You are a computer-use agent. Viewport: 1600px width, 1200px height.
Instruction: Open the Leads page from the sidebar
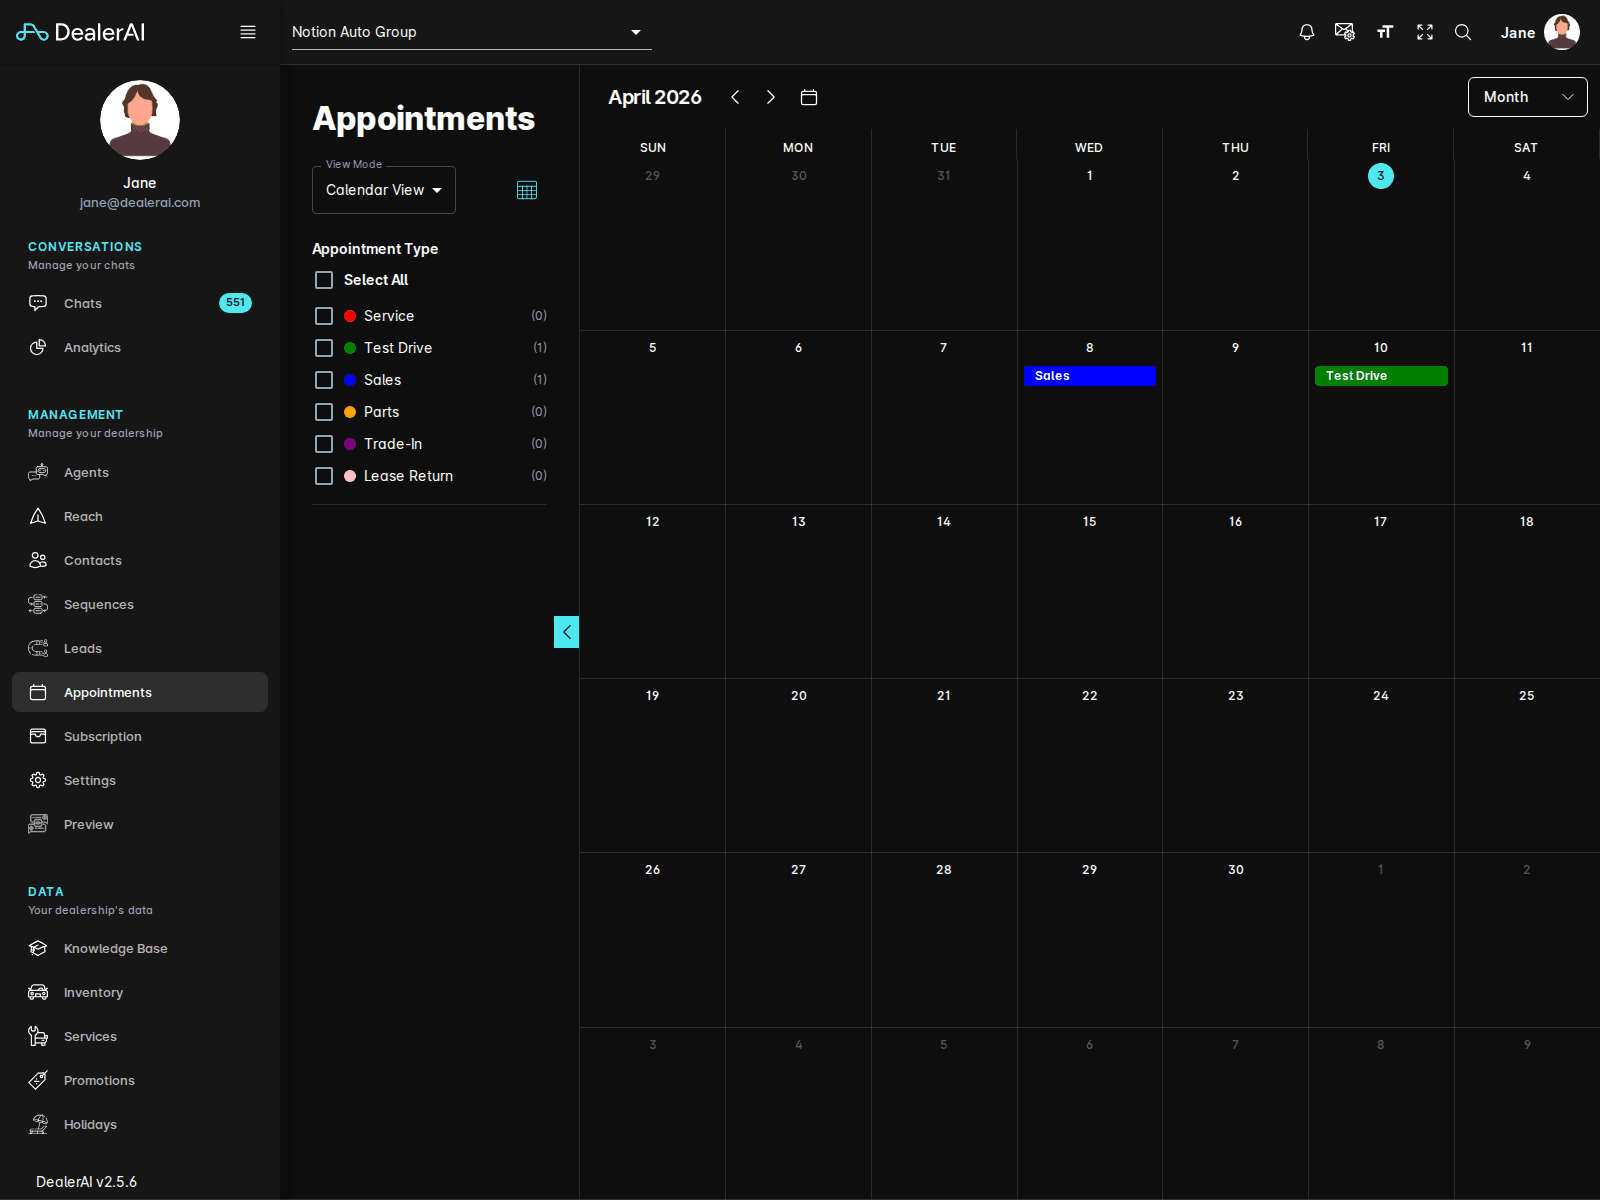pos(80,648)
